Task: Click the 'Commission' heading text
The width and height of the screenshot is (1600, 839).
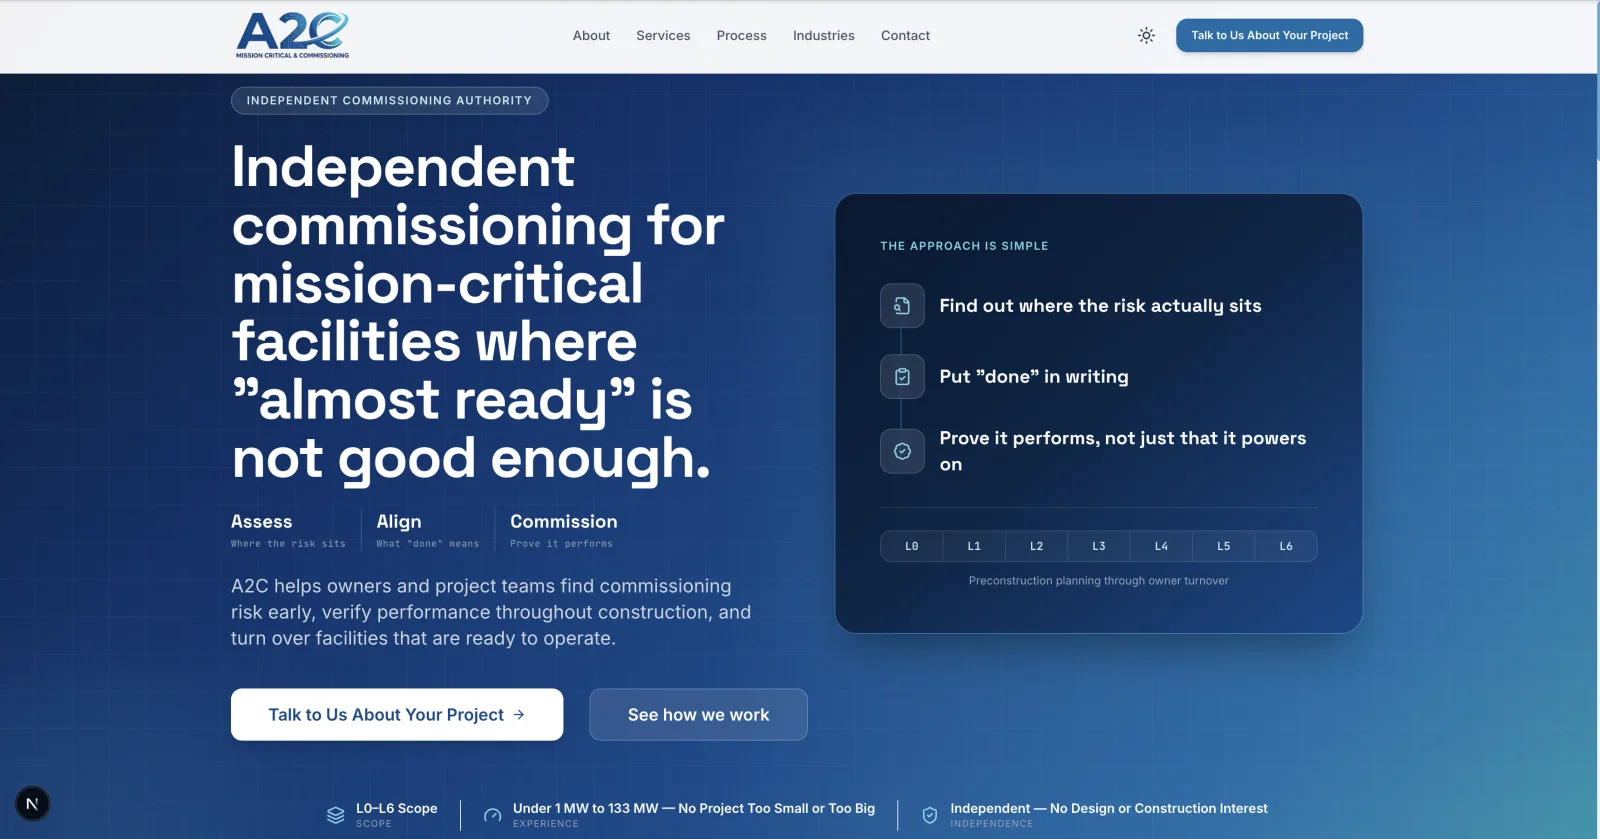Action: pyautogui.click(x=564, y=521)
